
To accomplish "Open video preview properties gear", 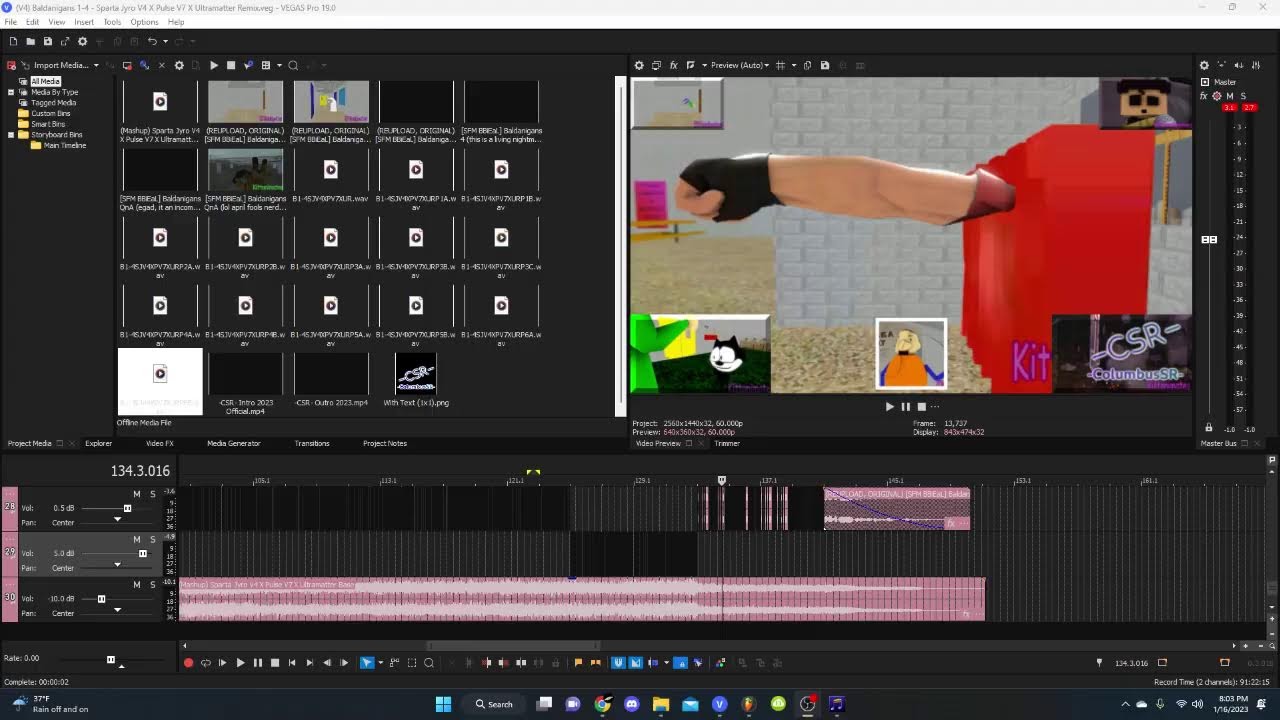I will coord(639,65).
